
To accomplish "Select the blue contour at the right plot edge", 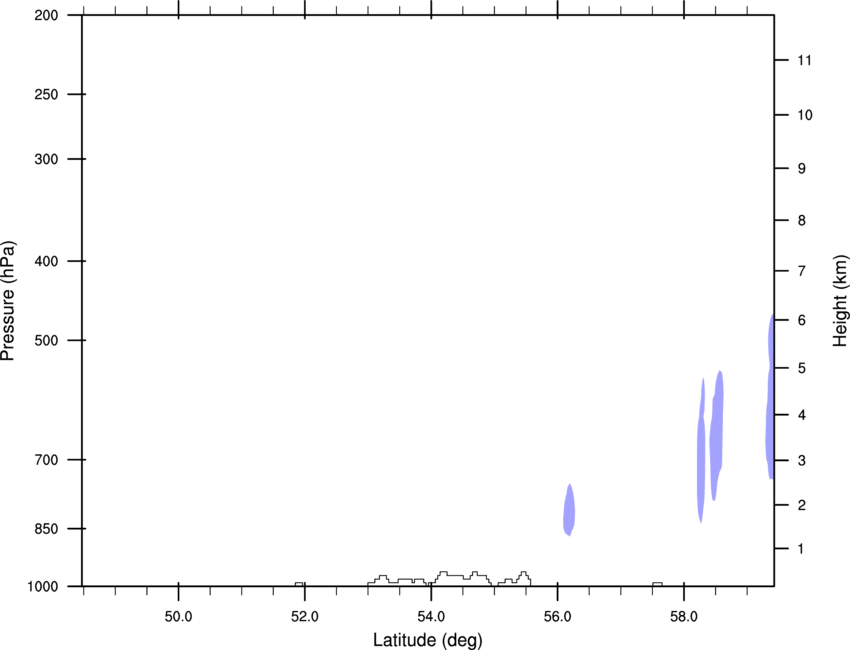I will [769, 397].
